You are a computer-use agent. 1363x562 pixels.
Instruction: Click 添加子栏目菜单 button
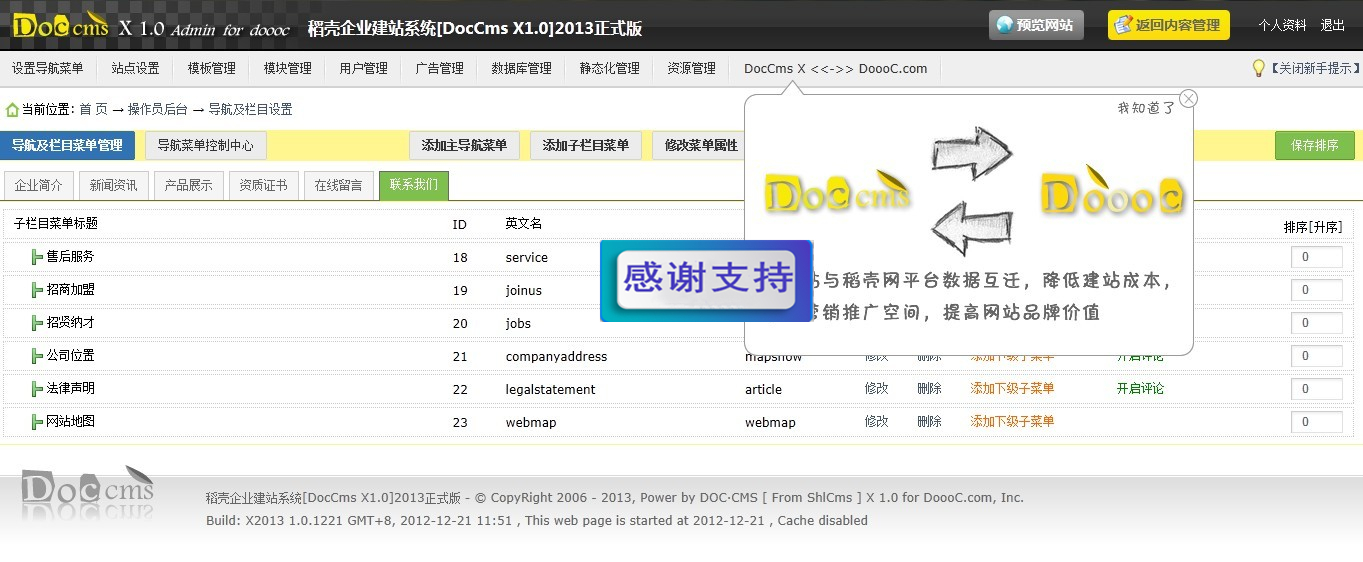pyautogui.click(x=585, y=145)
